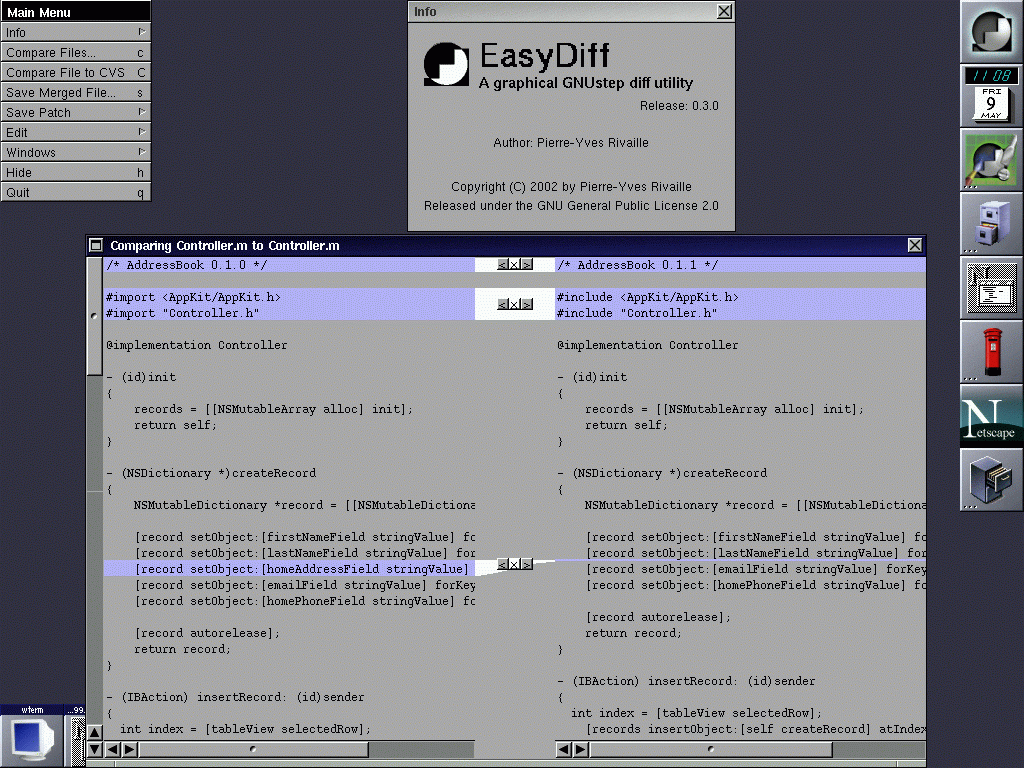Expand the Edit submenu
The height and width of the screenshot is (768, 1024).
click(x=75, y=132)
